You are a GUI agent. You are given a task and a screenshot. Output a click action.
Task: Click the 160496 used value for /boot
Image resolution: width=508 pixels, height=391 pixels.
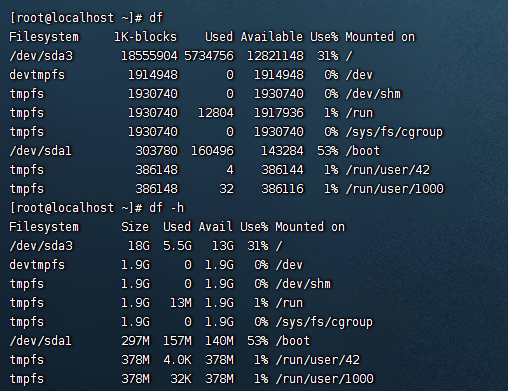point(212,151)
